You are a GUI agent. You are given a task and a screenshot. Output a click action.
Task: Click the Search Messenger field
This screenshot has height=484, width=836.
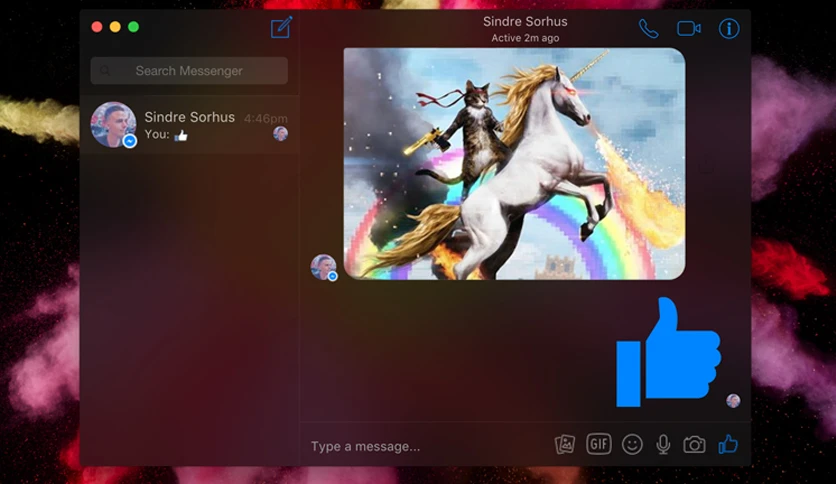coord(189,71)
